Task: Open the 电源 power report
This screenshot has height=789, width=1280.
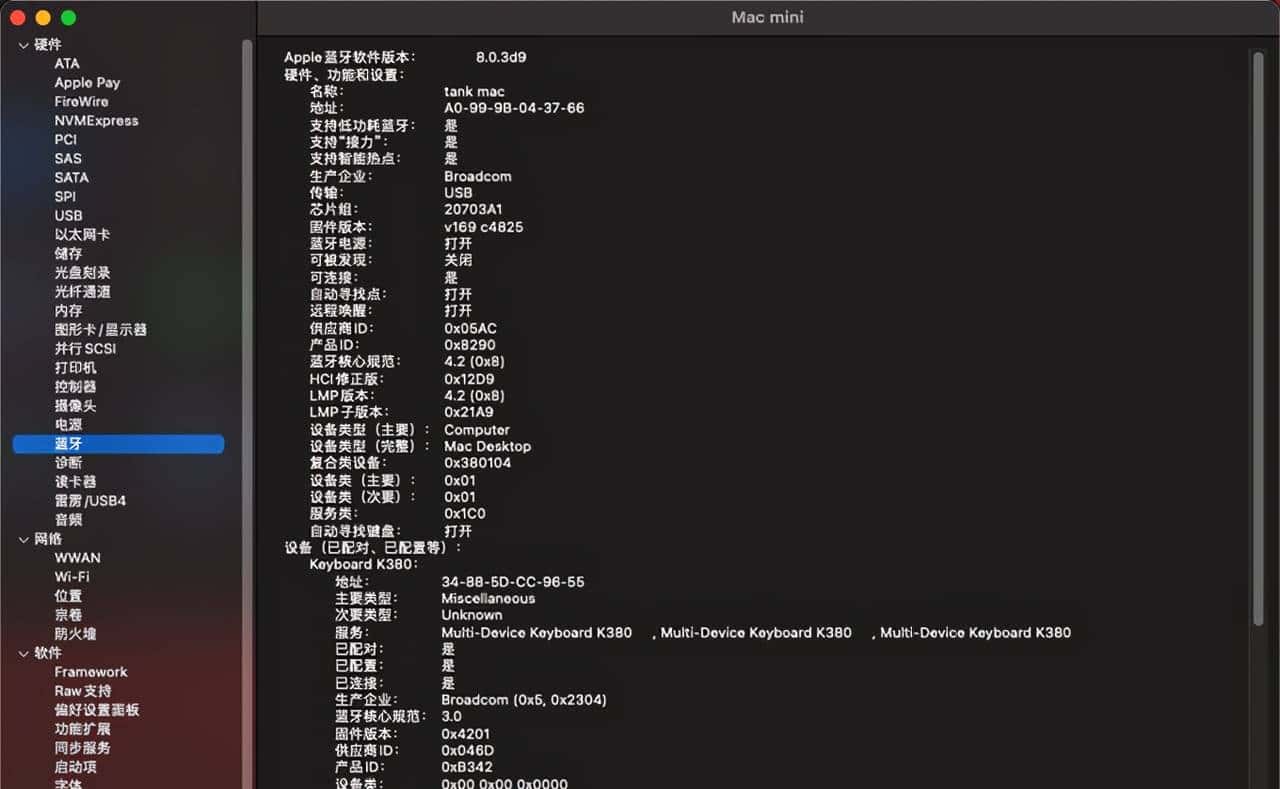Action: pyautogui.click(x=68, y=424)
